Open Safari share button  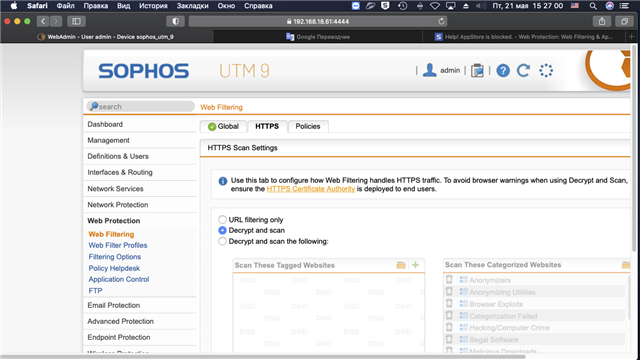(602, 21)
